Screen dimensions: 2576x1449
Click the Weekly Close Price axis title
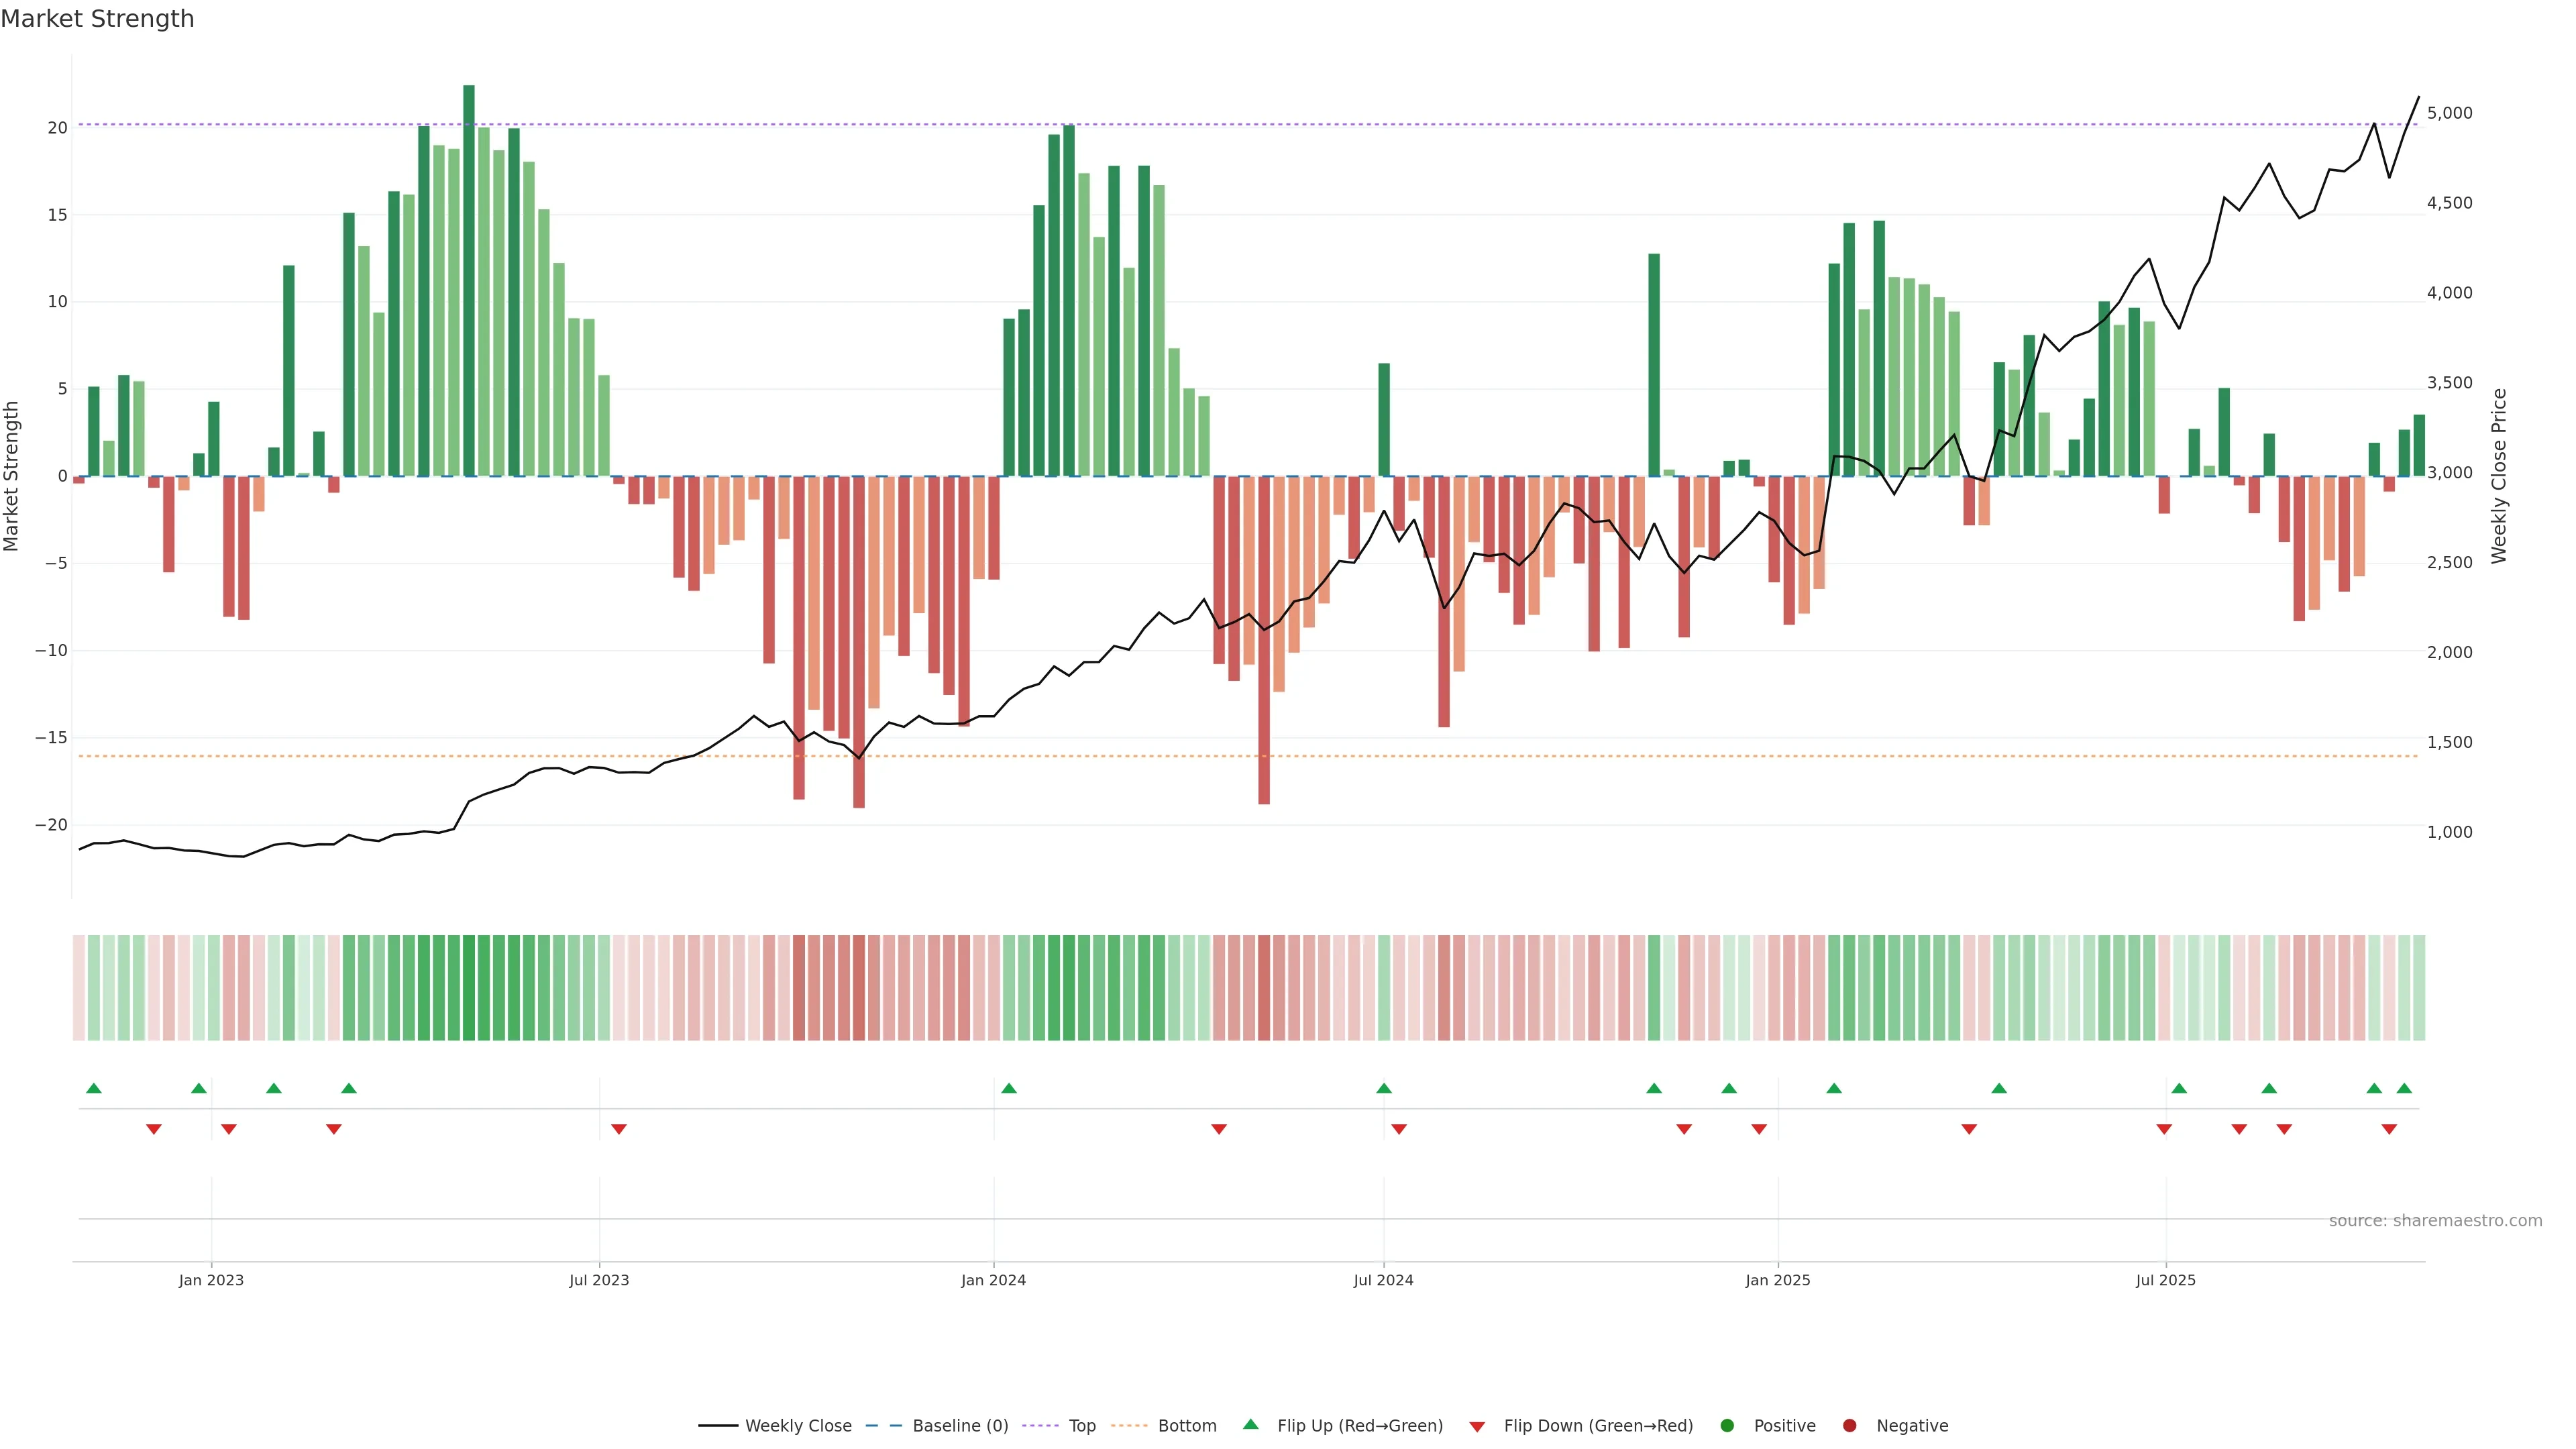[2499, 476]
